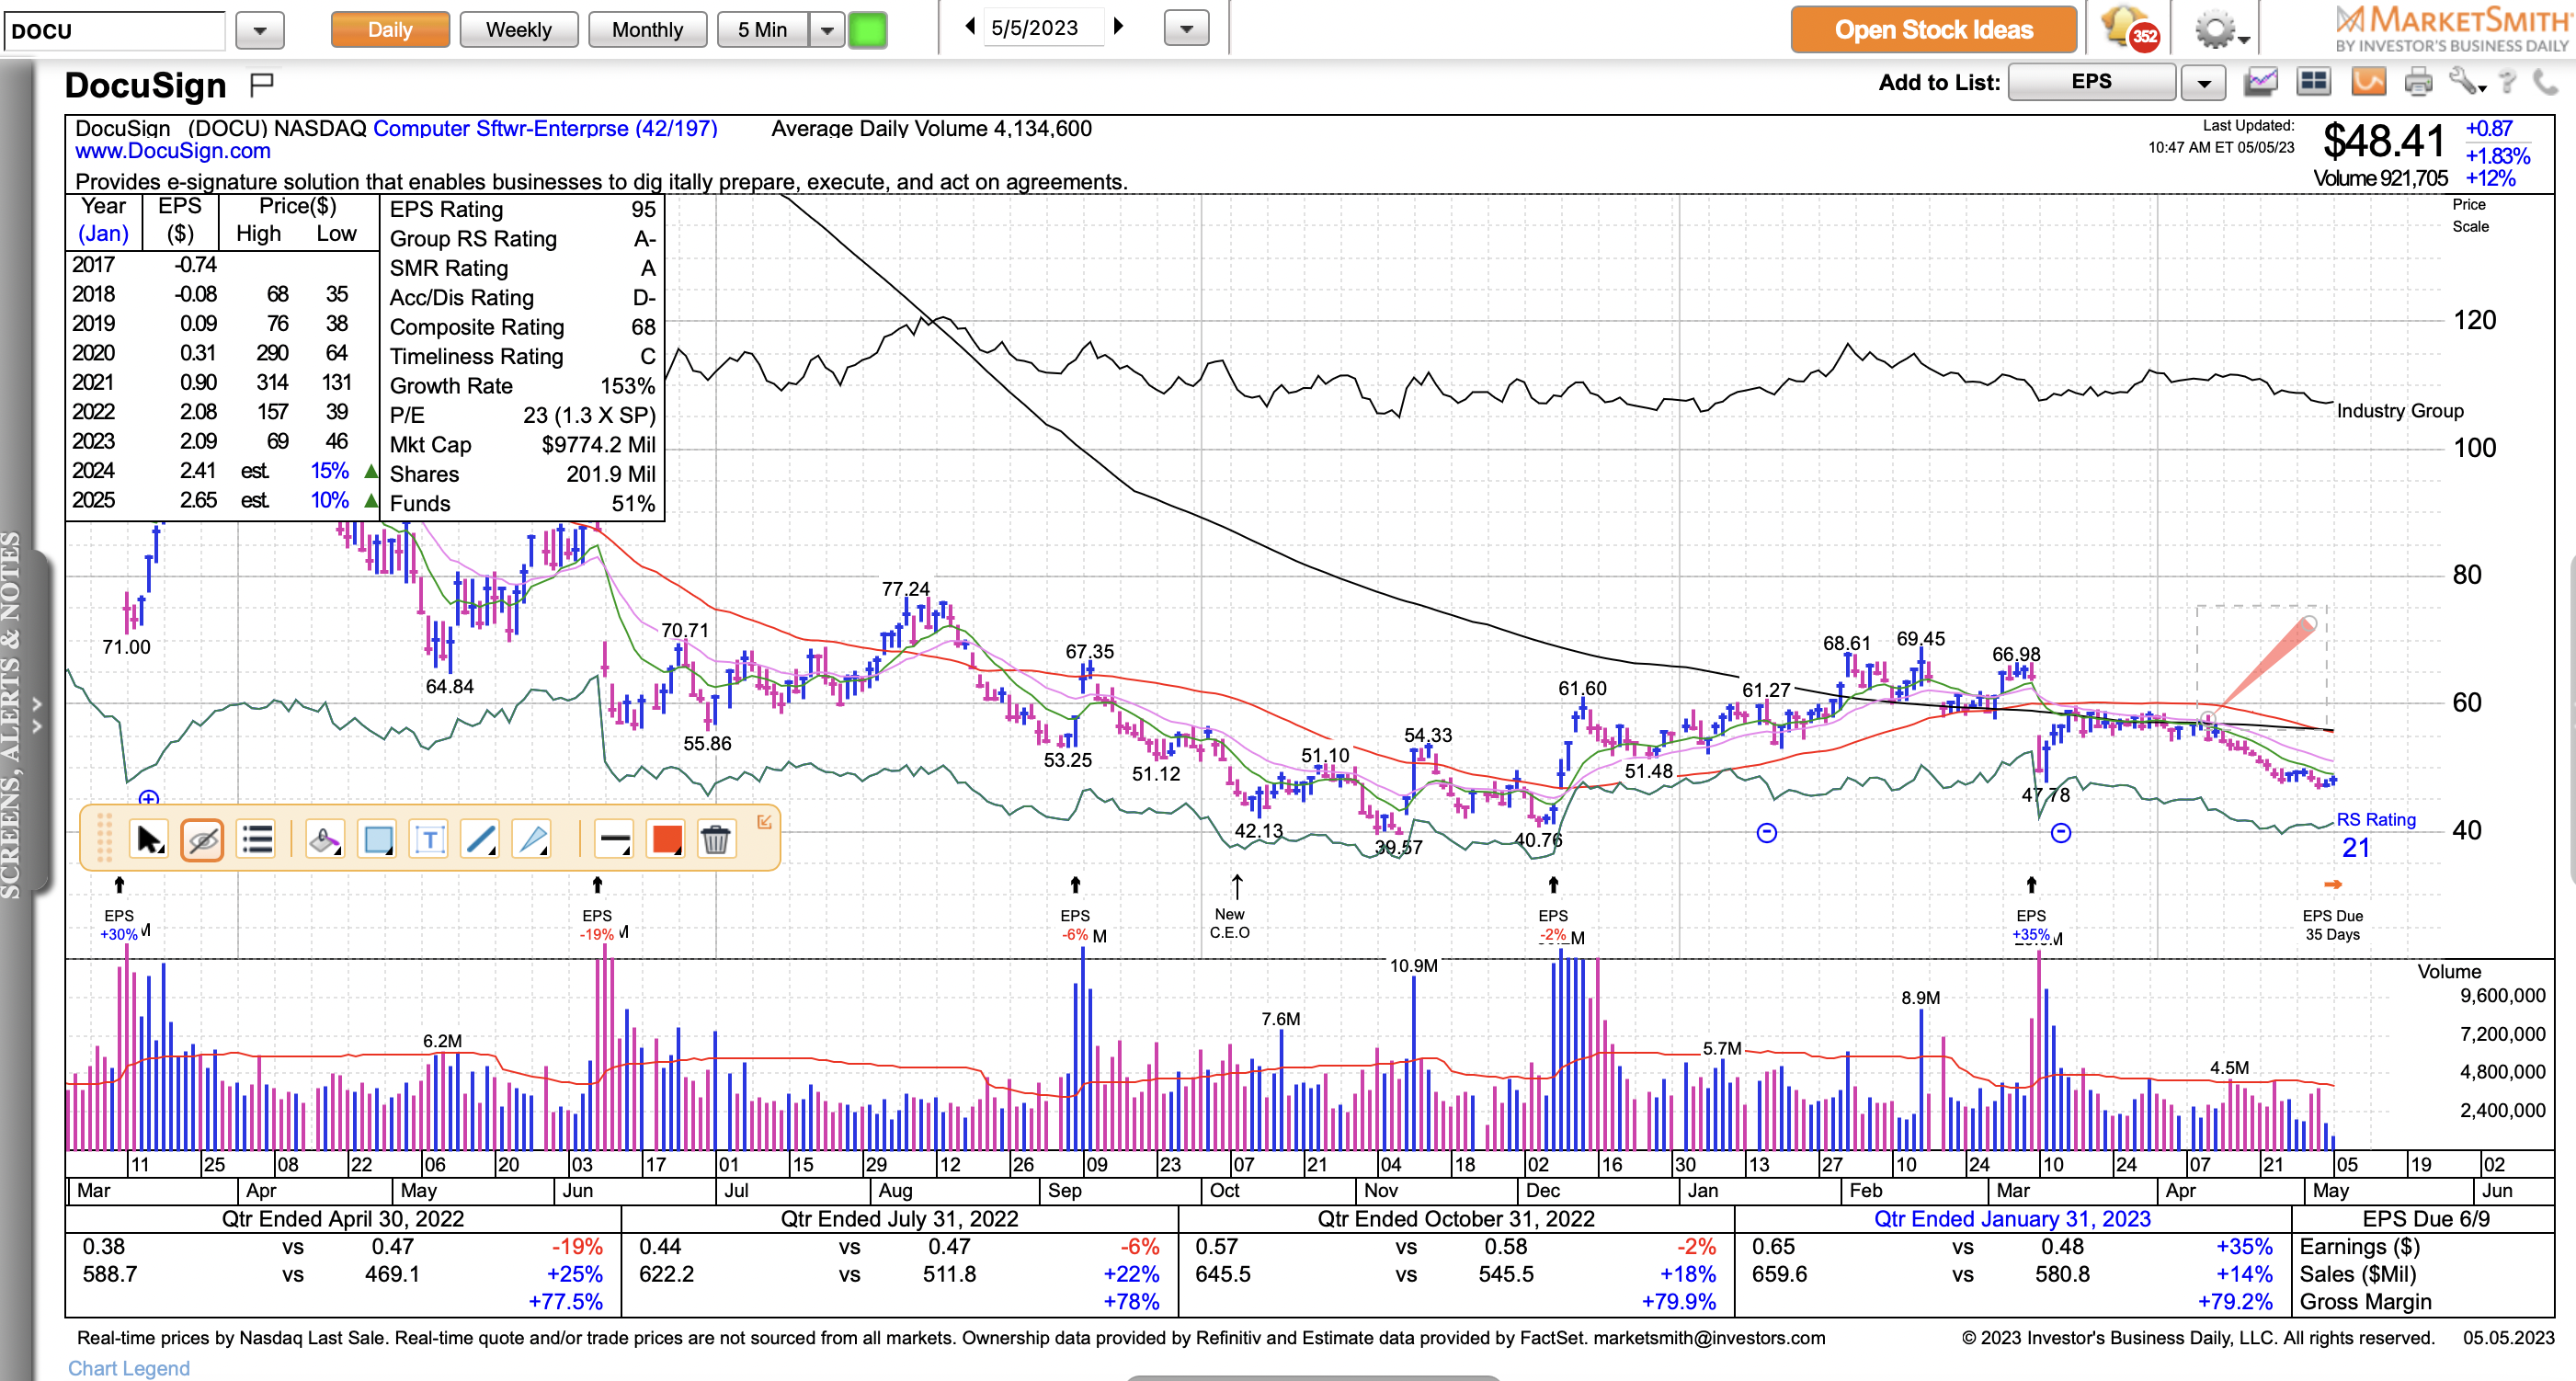Grab the drawing toolbar dotted handle
The height and width of the screenshot is (1381, 2576).
coord(104,838)
